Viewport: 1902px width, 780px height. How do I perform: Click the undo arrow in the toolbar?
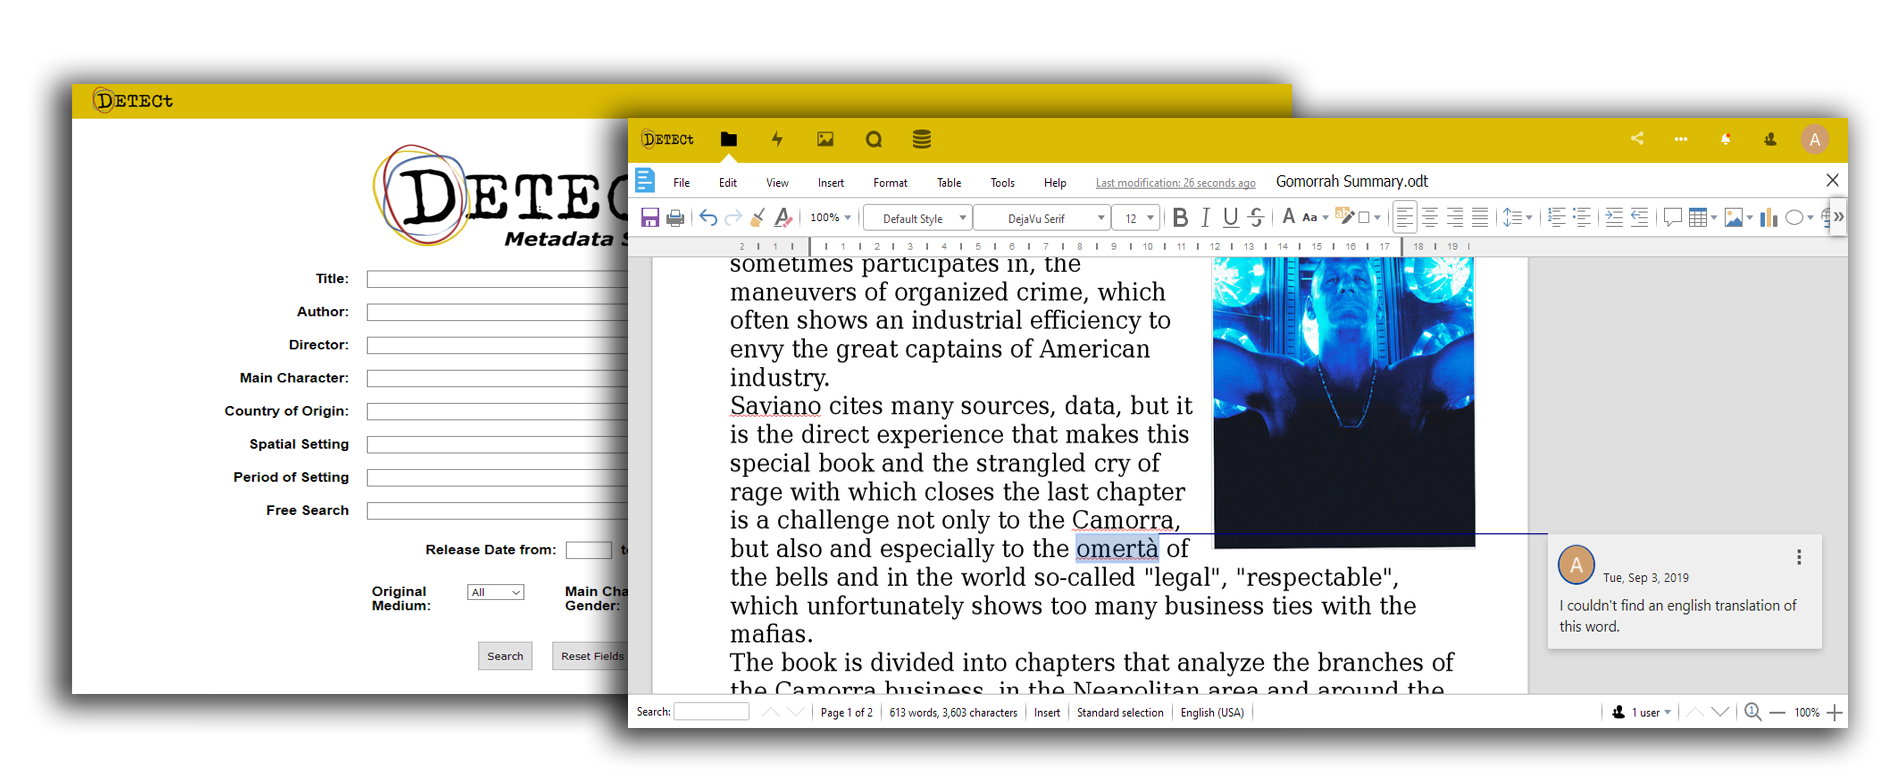click(x=708, y=218)
